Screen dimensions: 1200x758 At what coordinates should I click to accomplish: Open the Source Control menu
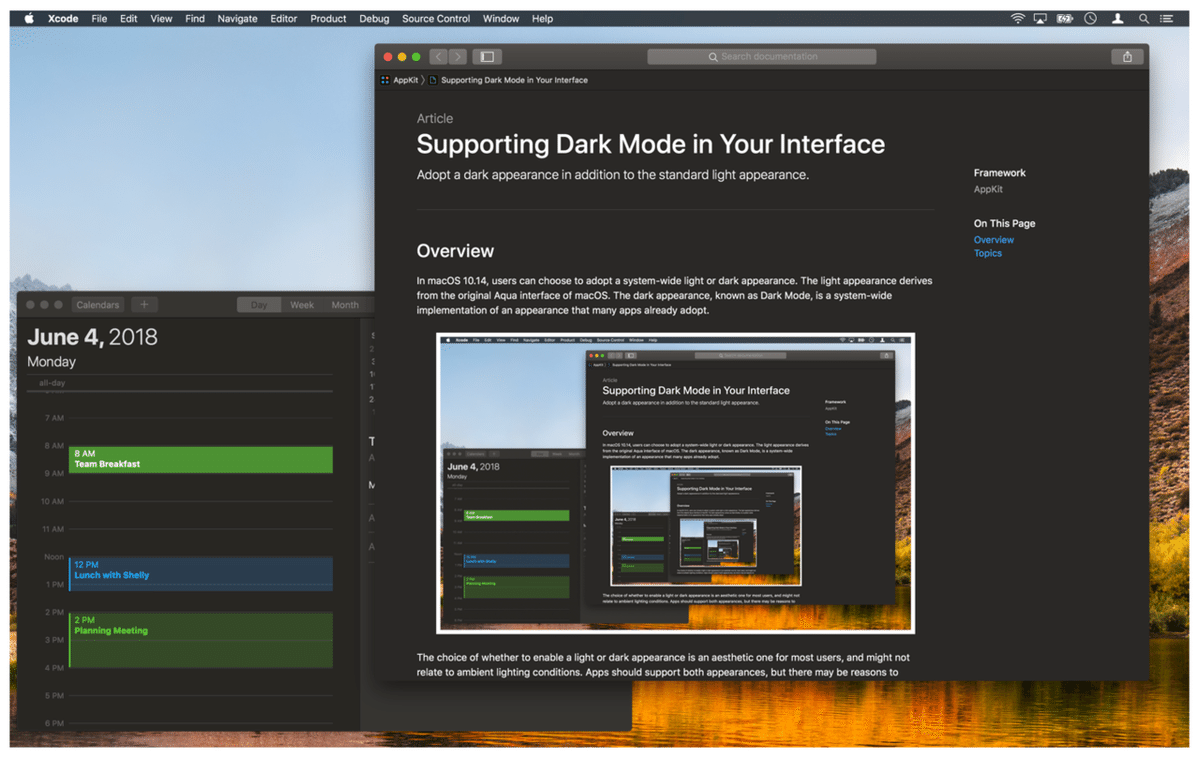coord(436,19)
